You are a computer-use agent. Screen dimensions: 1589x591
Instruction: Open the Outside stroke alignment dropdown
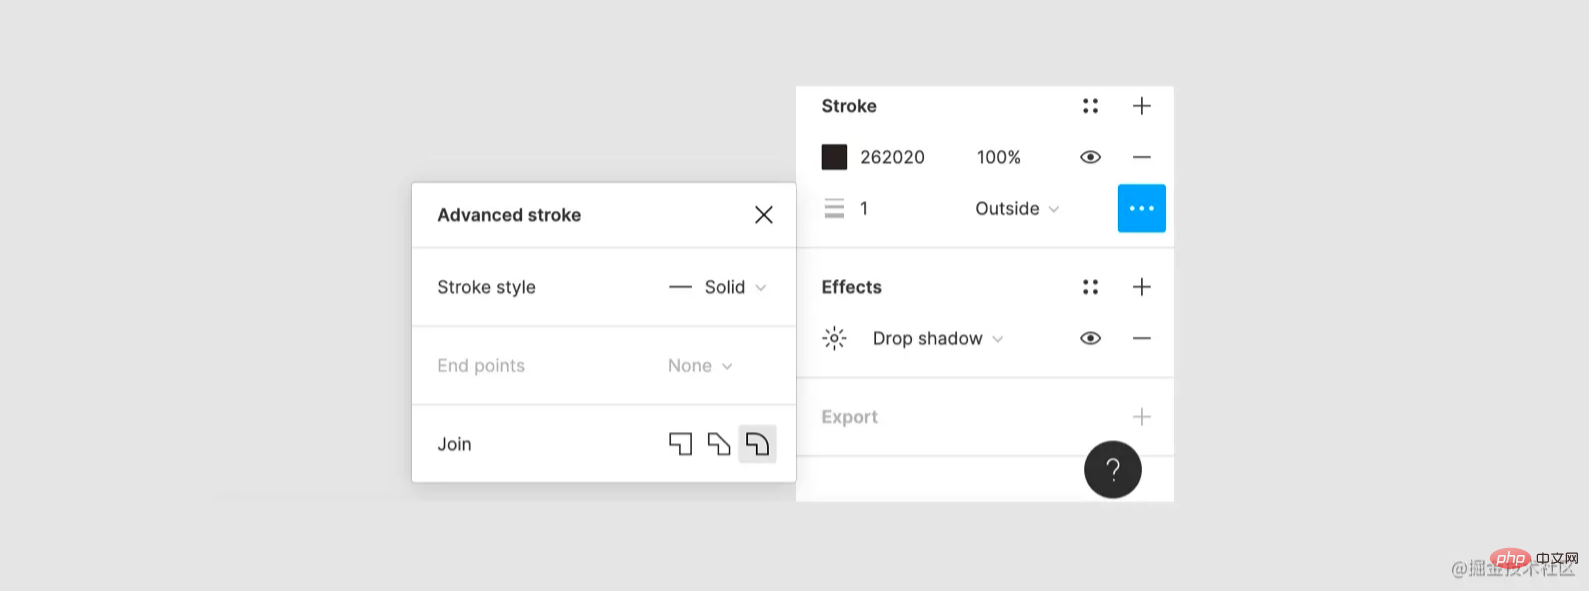pyautogui.click(x=1017, y=208)
